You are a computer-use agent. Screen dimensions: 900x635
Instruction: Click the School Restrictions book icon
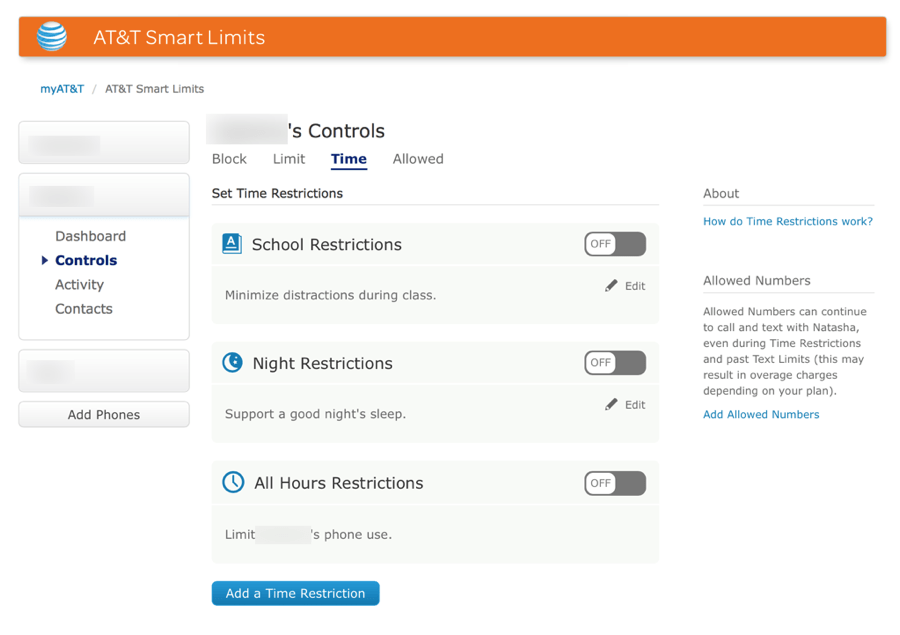[x=232, y=244]
